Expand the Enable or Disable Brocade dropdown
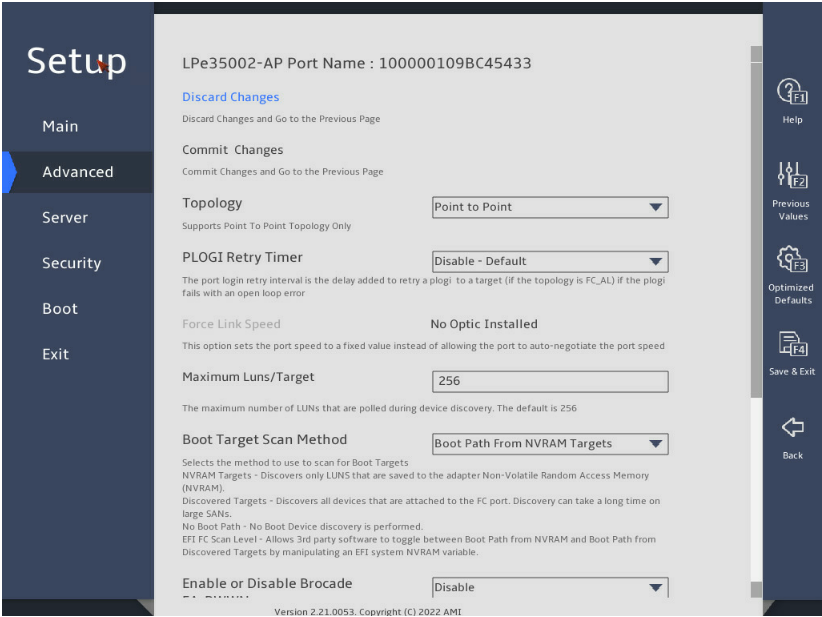The height and width of the screenshot is (617, 822). 550,587
